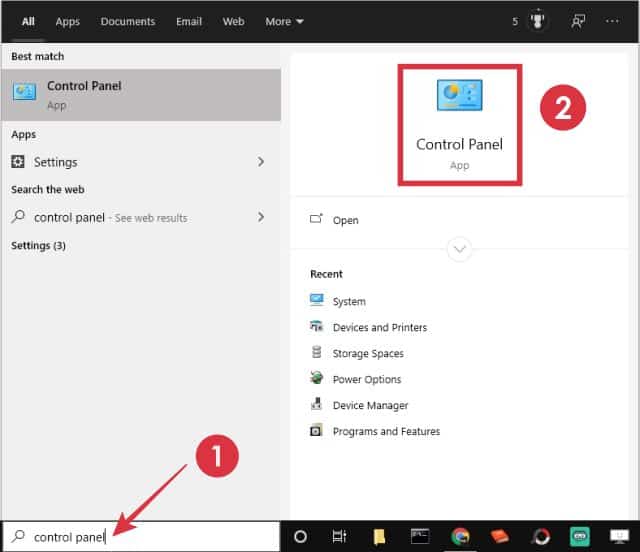Open the command prompt taskbar icon
The width and height of the screenshot is (640, 552).
pyautogui.click(x=420, y=536)
